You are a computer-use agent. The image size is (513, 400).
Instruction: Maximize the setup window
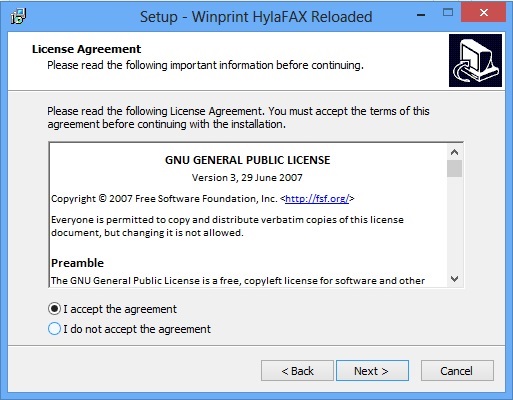[x=448, y=13]
